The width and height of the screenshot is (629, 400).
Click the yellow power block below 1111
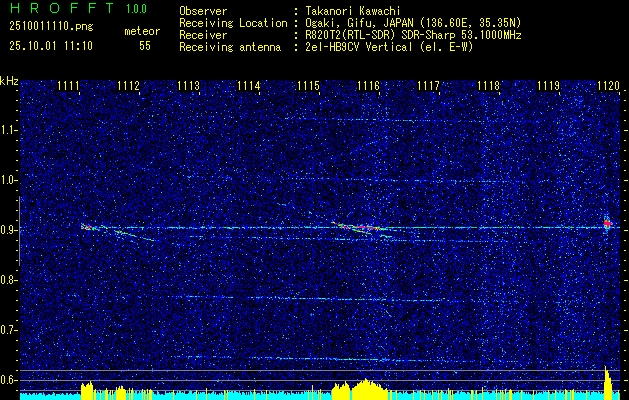[87, 390]
